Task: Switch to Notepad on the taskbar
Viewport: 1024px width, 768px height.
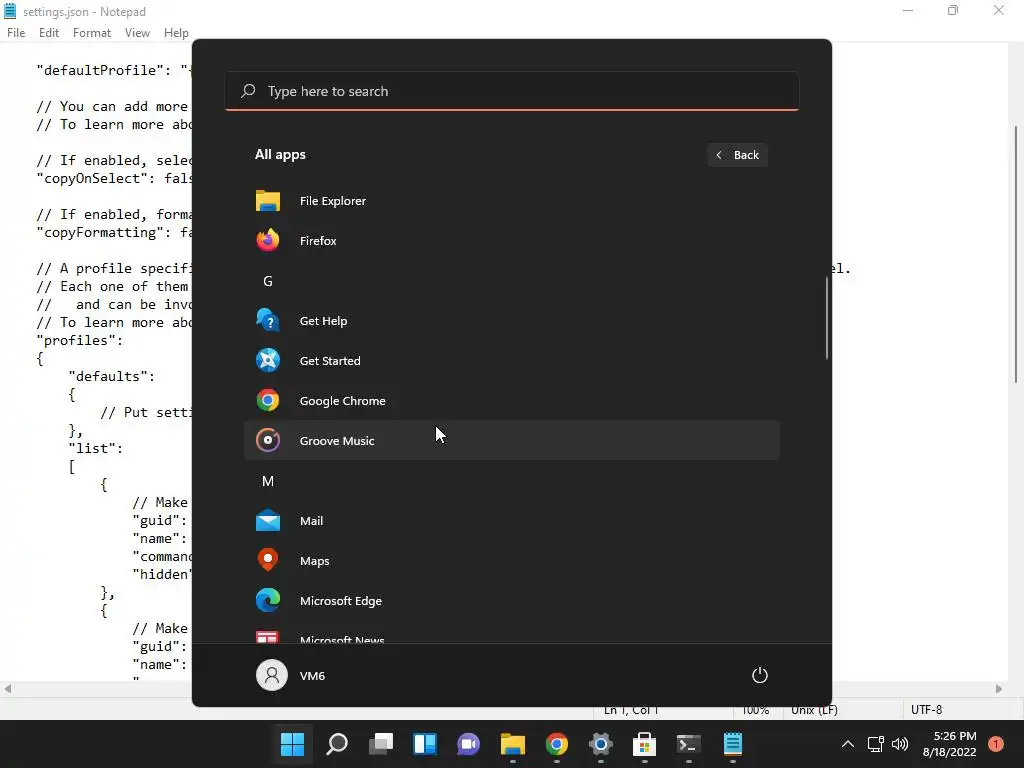Action: pyautogui.click(x=733, y=744)
